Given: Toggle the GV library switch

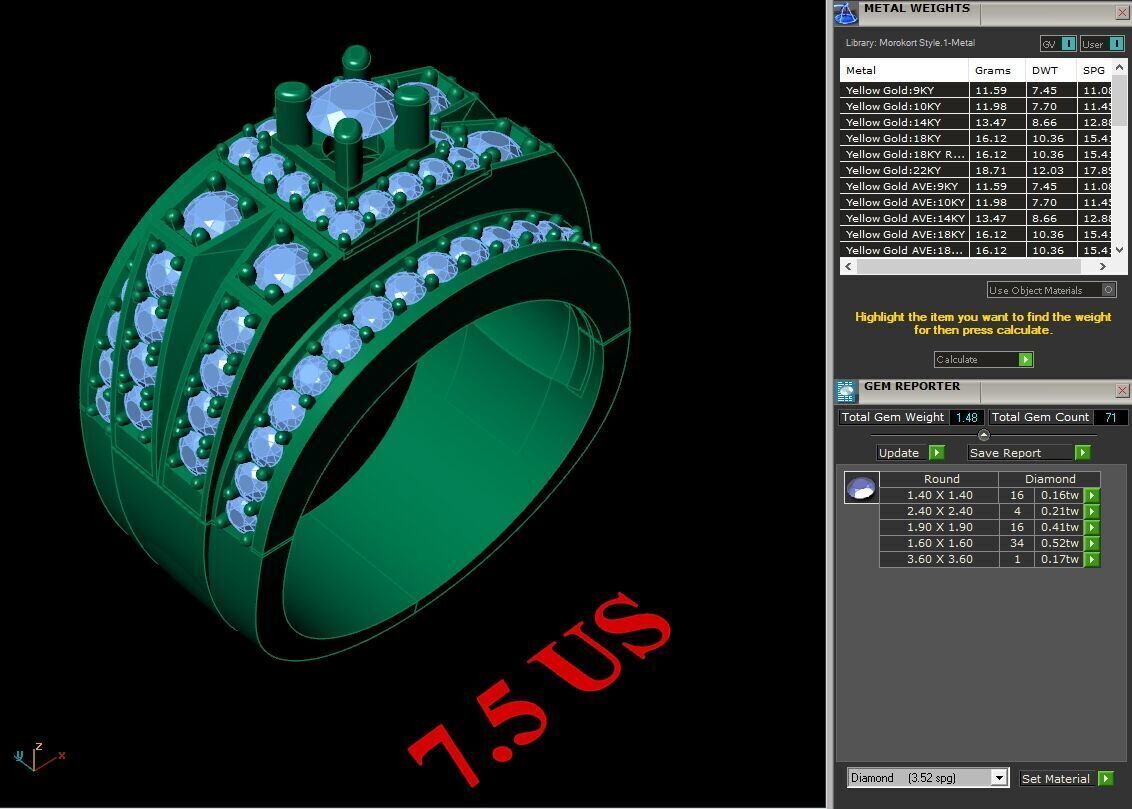Looking at the screenshot, I should click(1068, 44).
